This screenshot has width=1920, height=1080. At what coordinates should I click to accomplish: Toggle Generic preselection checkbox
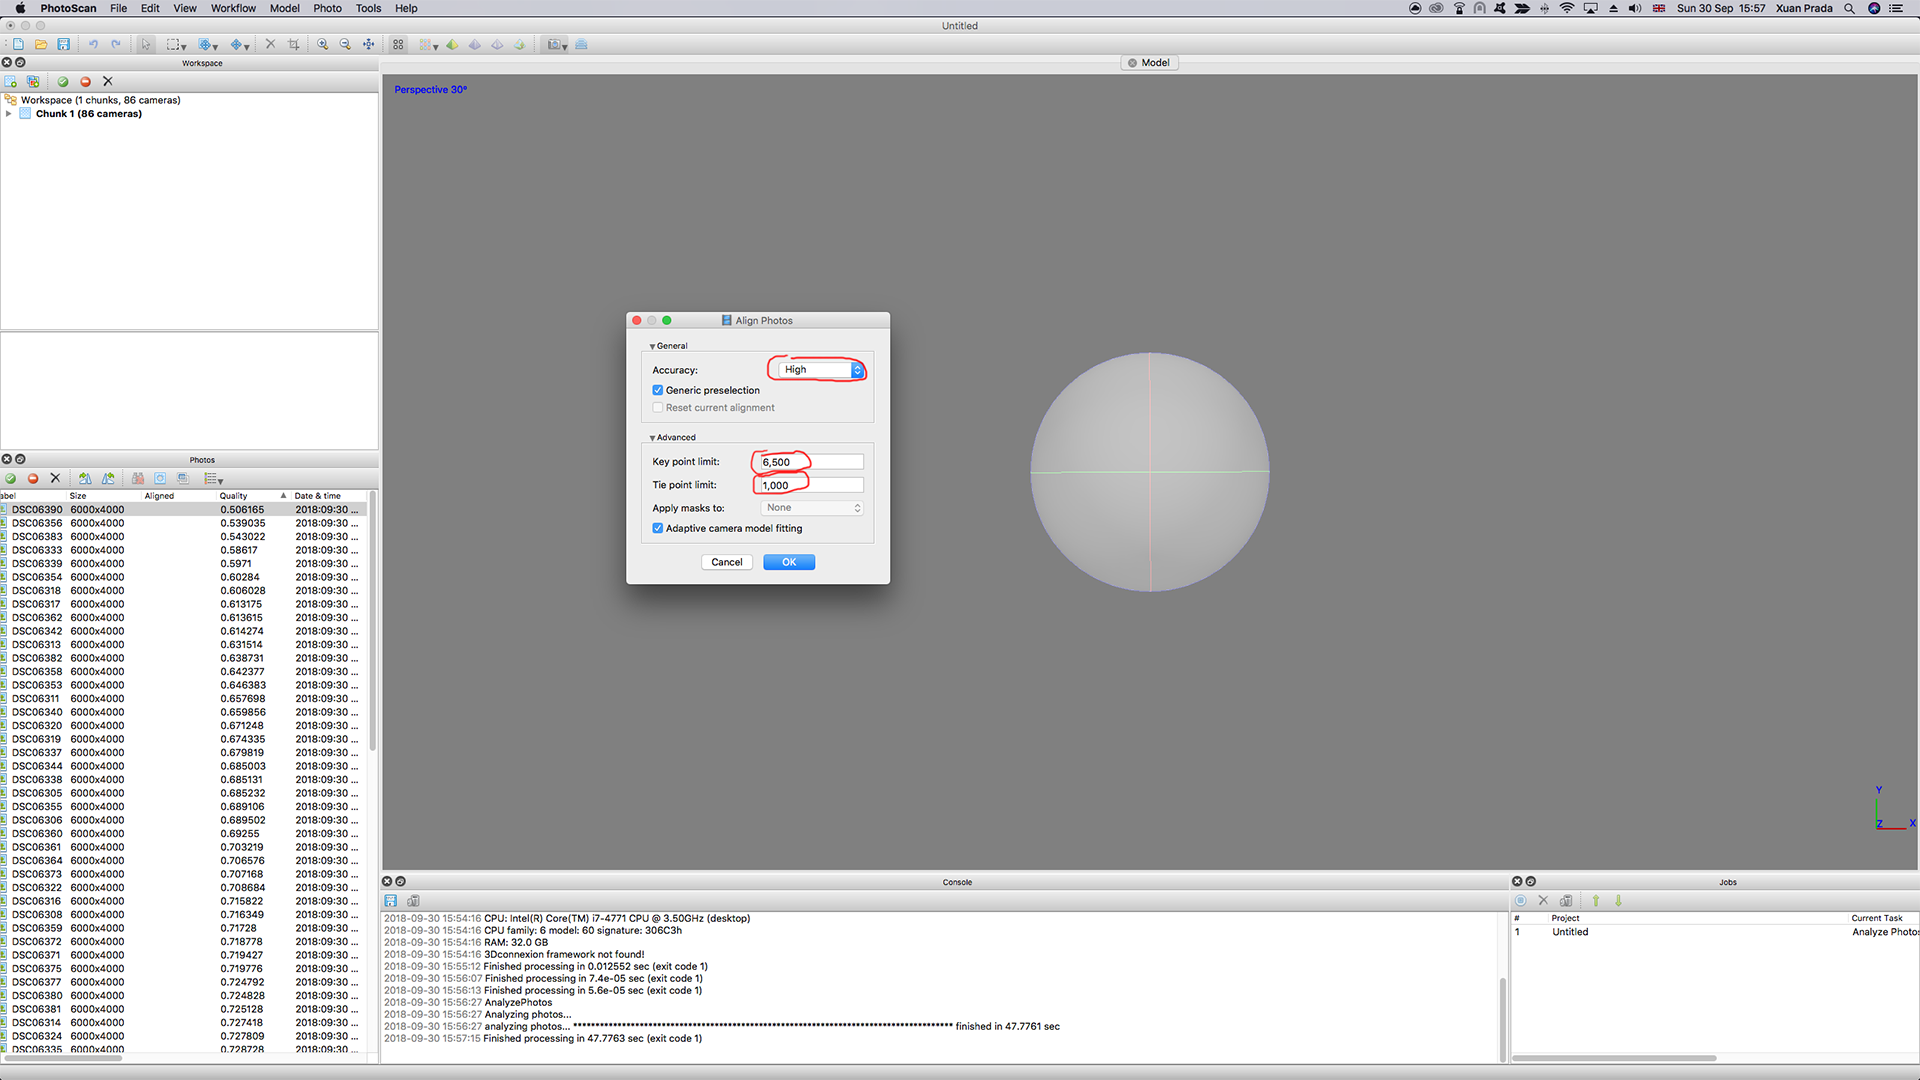pos(658,390)
